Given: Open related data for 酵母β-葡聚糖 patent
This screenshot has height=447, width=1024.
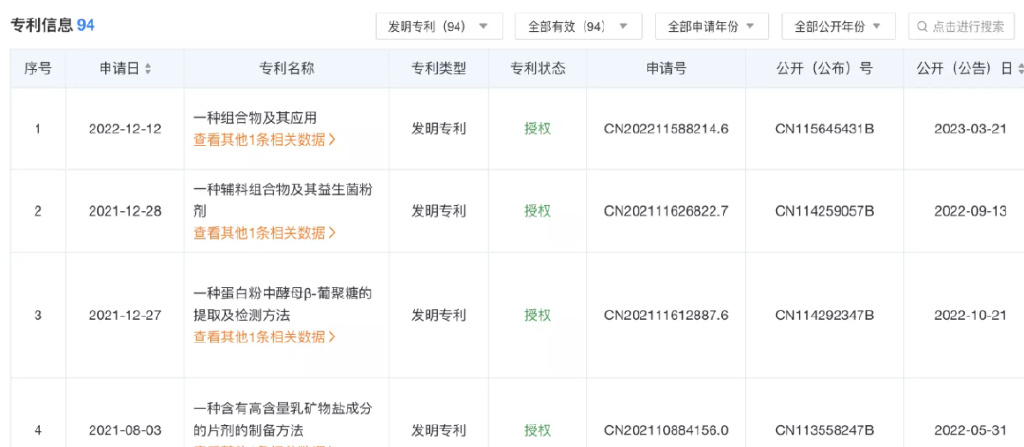Looking at the screenshot, I should point(264,337).
